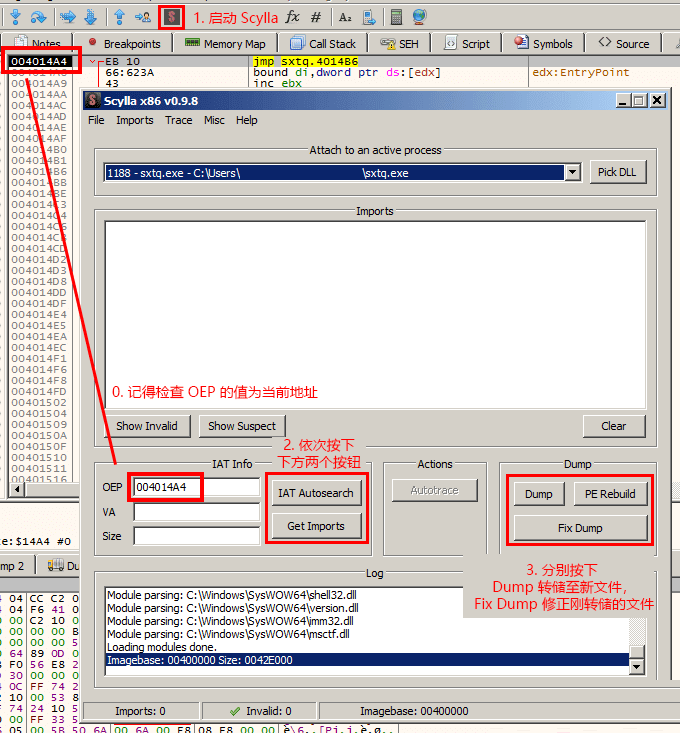Select address 004014FD in the disassembly
This screenshot has height=733, width=680.
(x=39, y=391)
